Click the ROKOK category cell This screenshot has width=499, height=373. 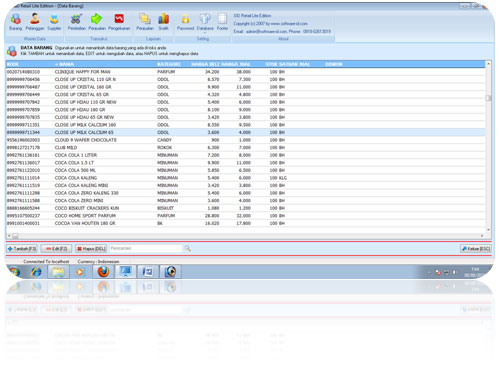(x=164, y=148)
